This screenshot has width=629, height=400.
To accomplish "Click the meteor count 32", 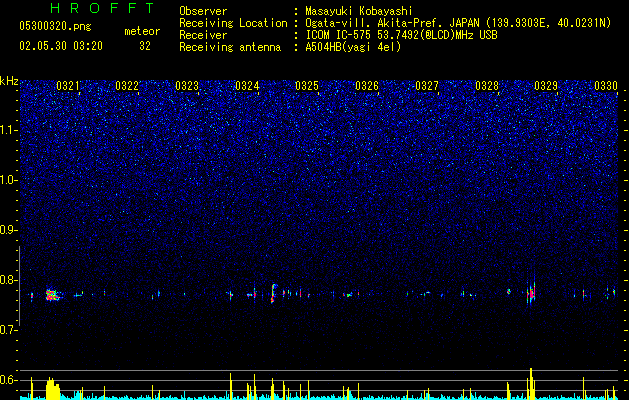I will tap(145, 46).
